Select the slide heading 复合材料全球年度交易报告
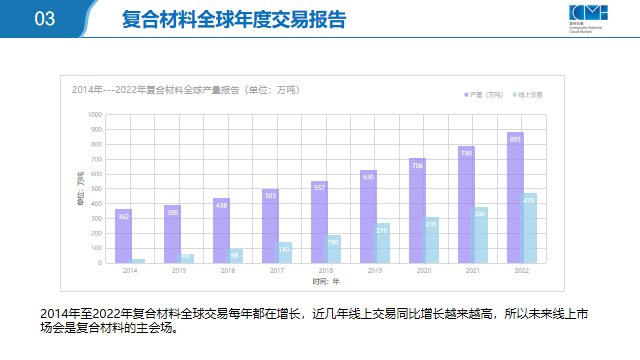This screenshot has width=640, height=360. (x=234, y=19)
